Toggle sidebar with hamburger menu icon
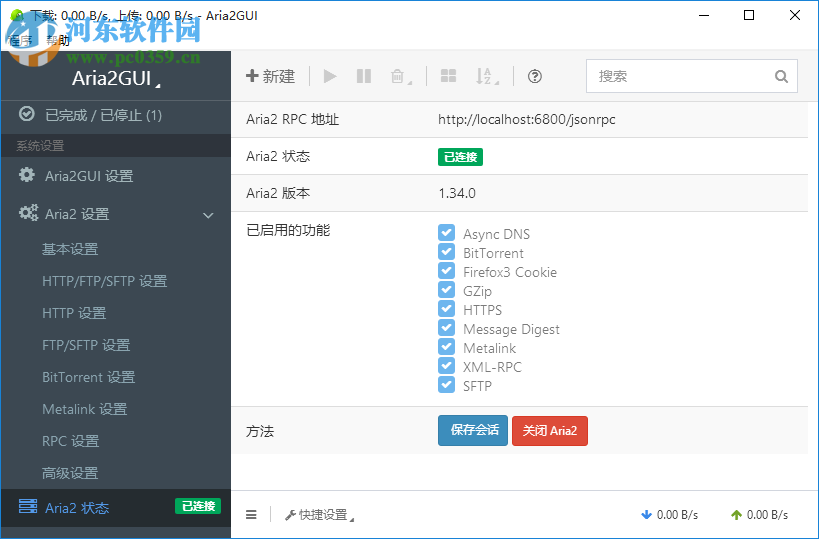This screenshot has width=819, height=539. [x=251, y=515]
